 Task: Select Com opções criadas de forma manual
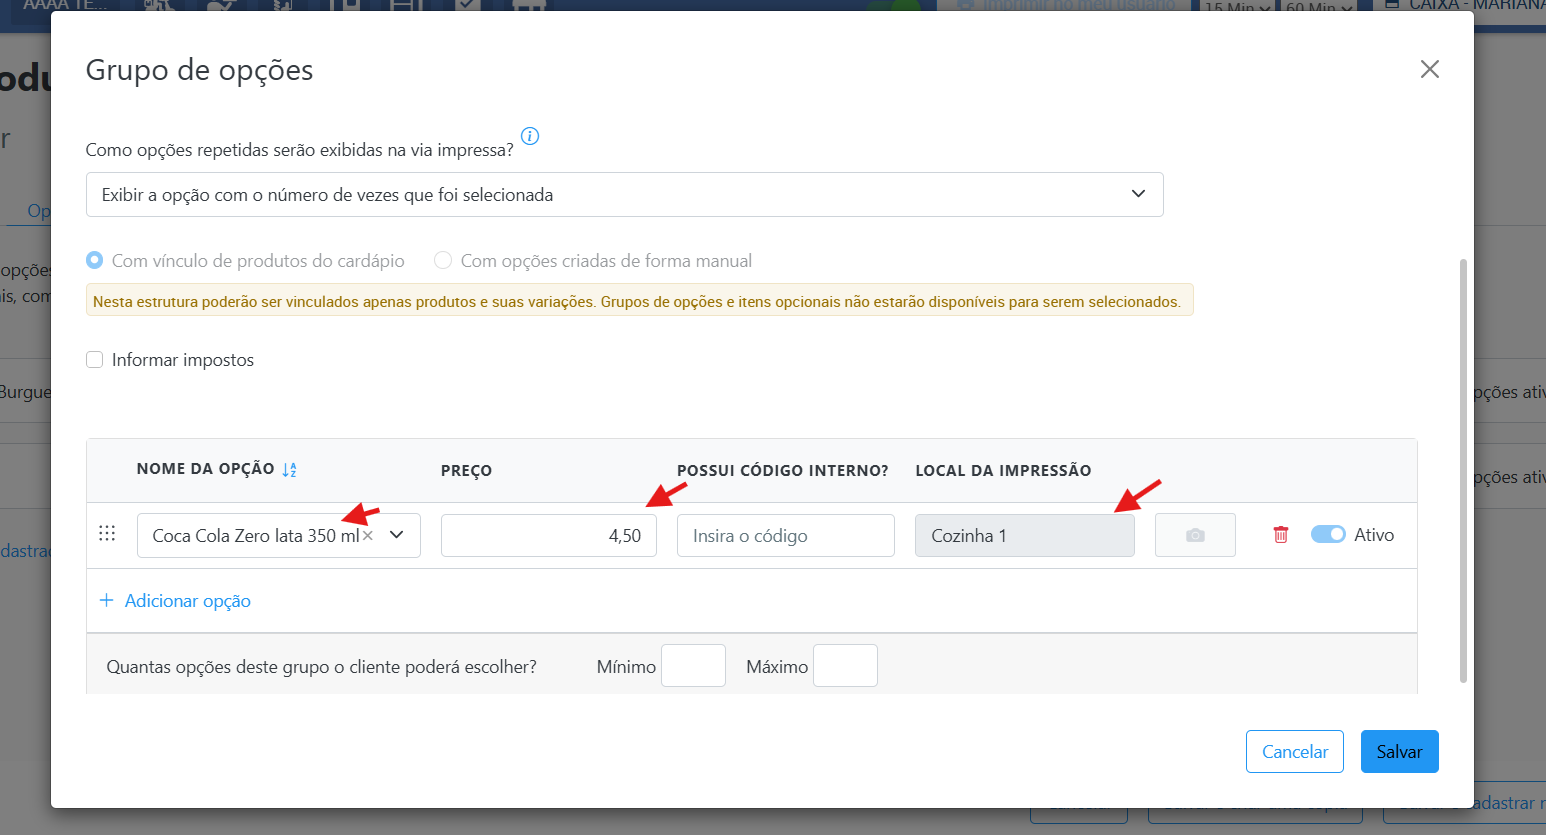(x=443, y=261)
